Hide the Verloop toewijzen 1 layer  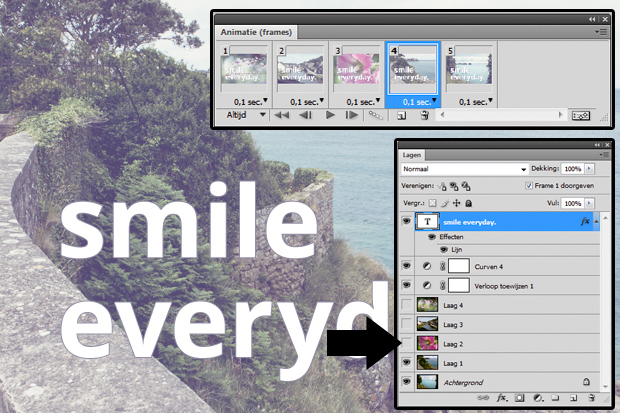pyautogui.click(x=406, y=284)
